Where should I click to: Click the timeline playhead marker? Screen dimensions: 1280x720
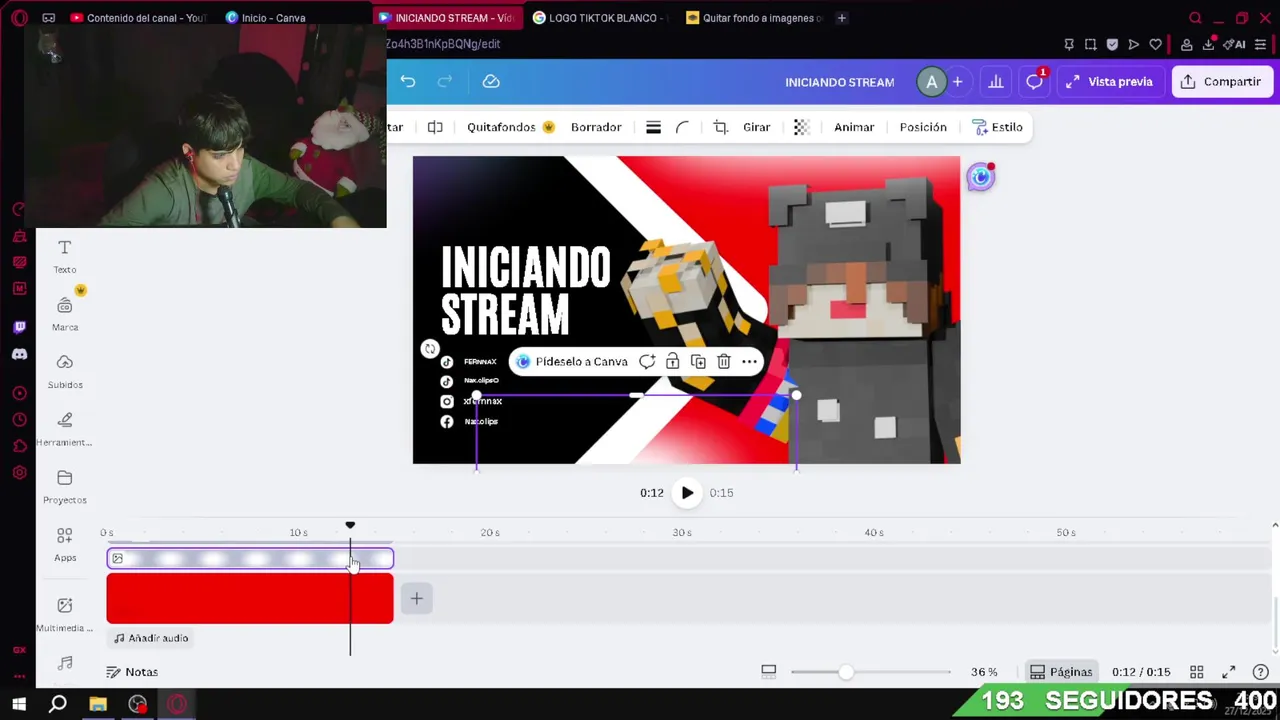pyautogui.click(x=350, y=526)
